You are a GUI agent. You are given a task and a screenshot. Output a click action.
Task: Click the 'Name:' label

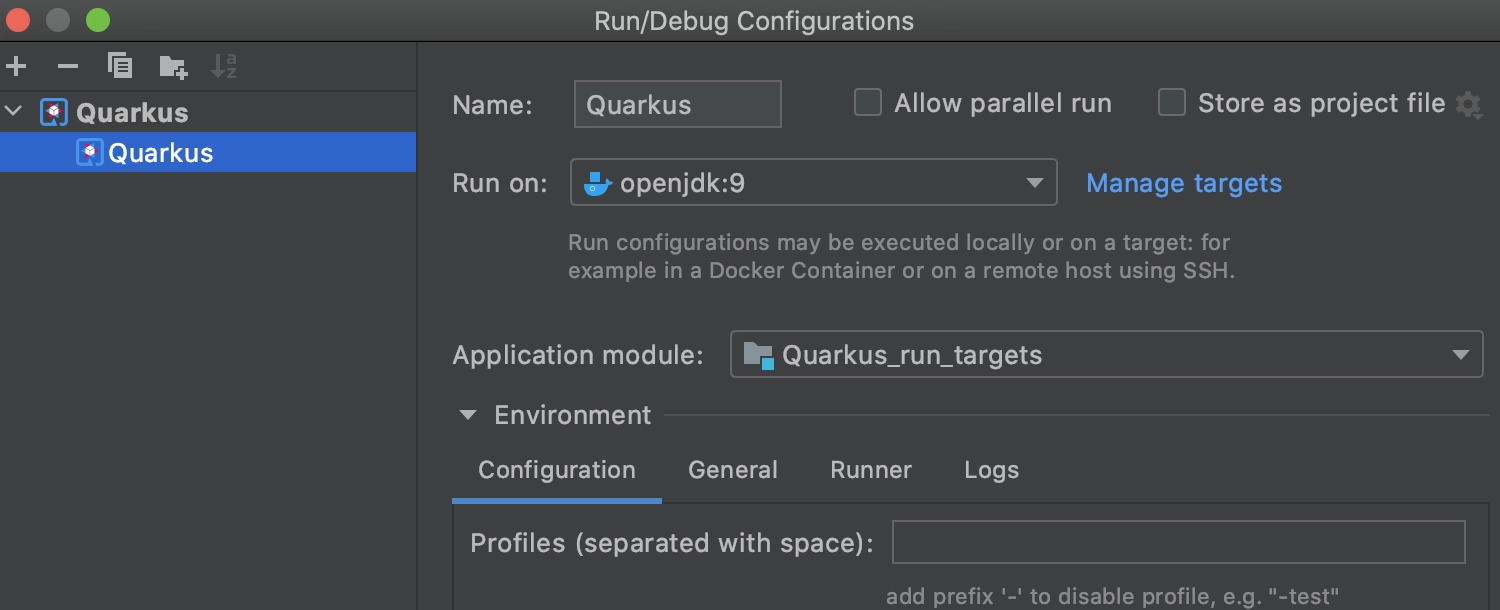click(x=493, y=104)
